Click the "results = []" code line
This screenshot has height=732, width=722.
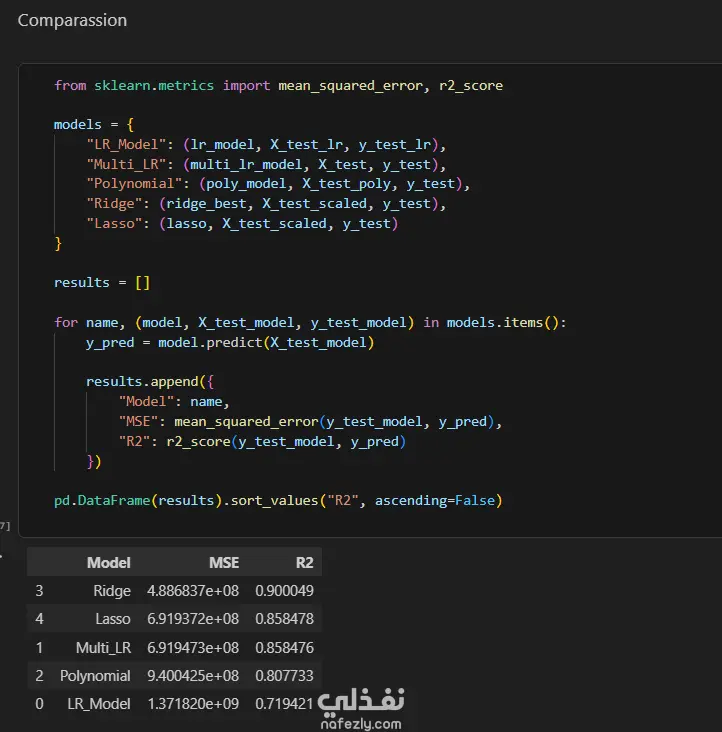point(102,283)
